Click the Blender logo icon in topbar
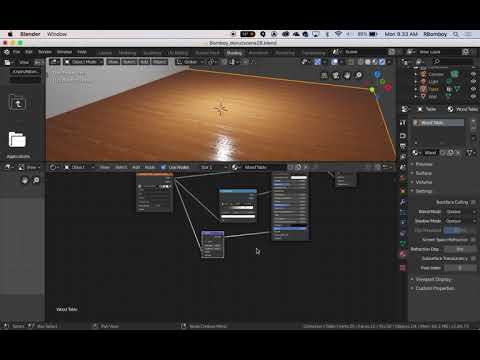480x360 pixels. click(x=7, y=52)
